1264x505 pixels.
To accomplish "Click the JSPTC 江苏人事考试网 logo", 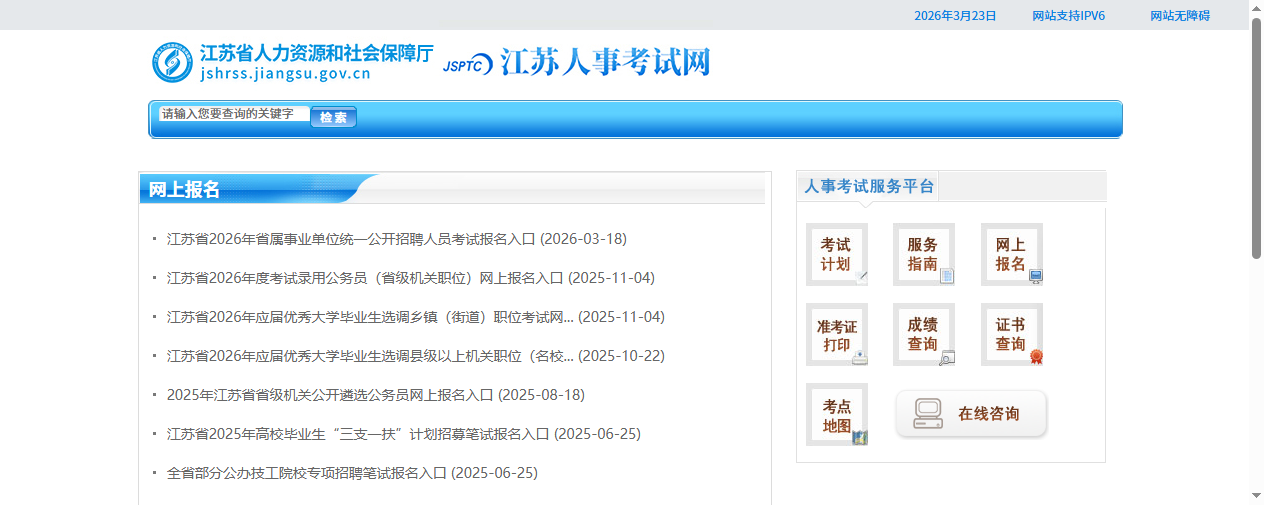I will click(x=576, y=62).
